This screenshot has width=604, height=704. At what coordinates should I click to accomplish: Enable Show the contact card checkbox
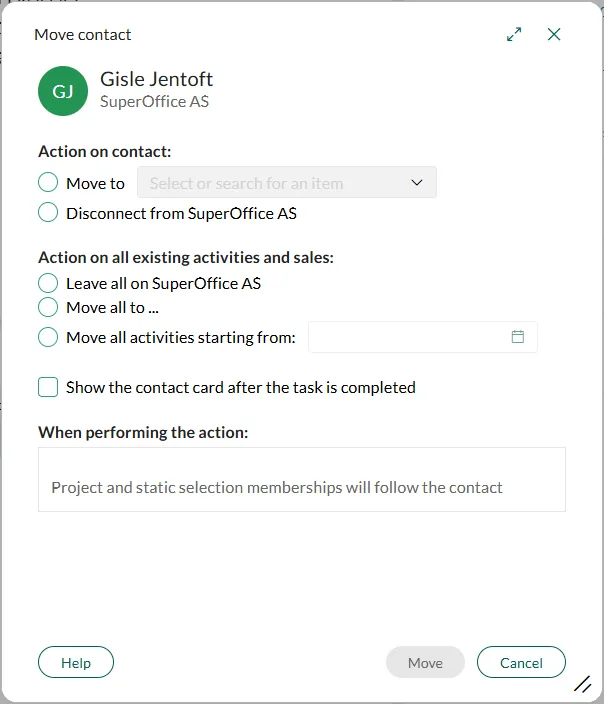(48, 387)
